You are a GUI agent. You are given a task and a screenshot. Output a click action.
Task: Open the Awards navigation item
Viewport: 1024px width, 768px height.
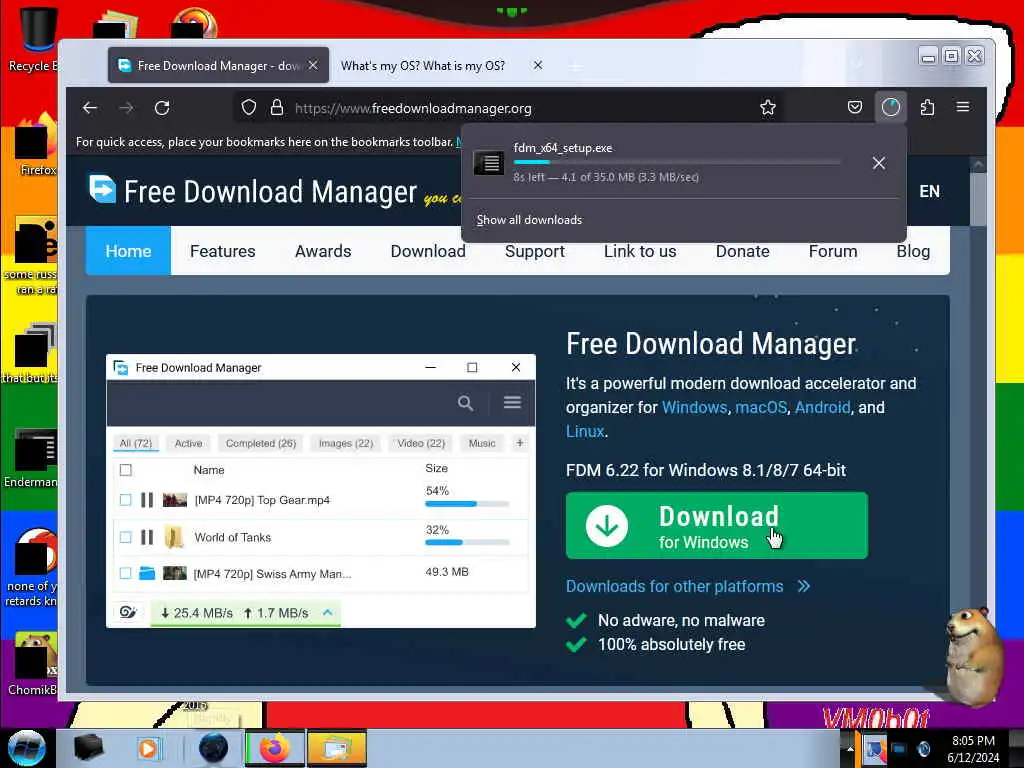(323, 251)
